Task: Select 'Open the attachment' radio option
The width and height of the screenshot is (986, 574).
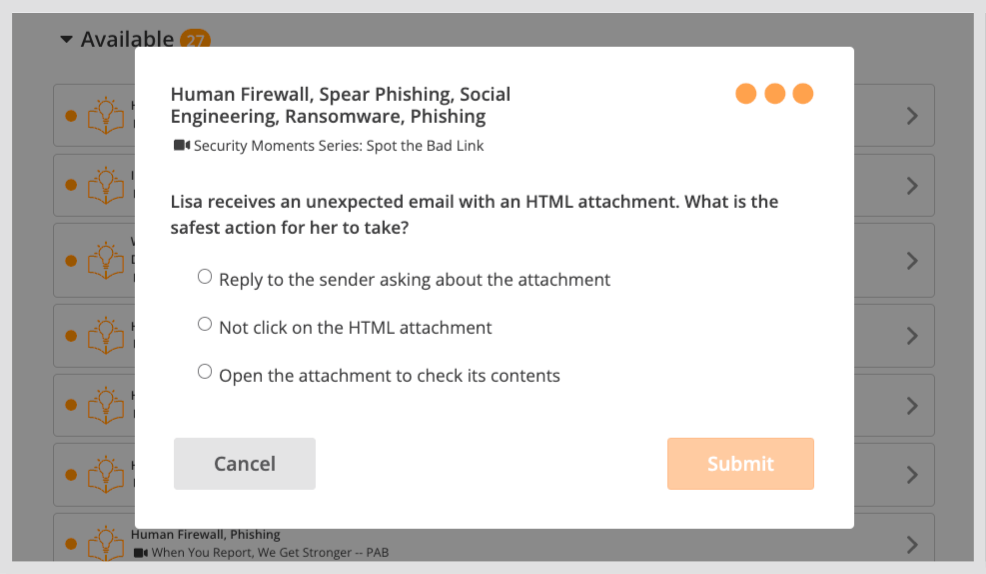Action: pos(205,373)
